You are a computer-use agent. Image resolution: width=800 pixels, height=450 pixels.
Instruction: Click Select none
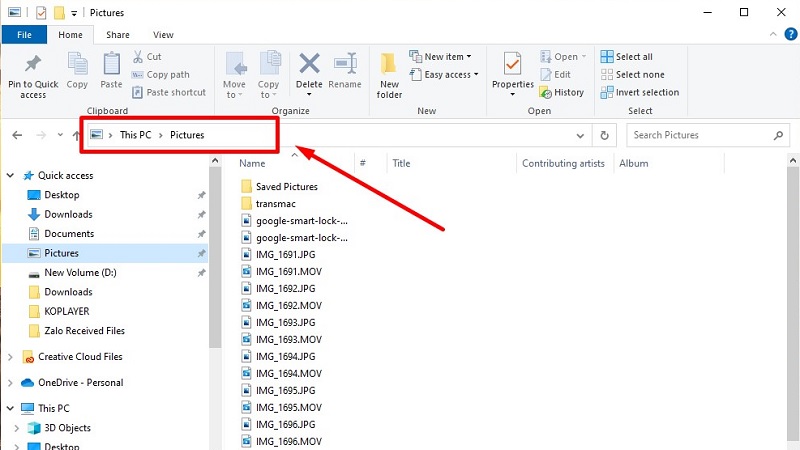(633, 74)
